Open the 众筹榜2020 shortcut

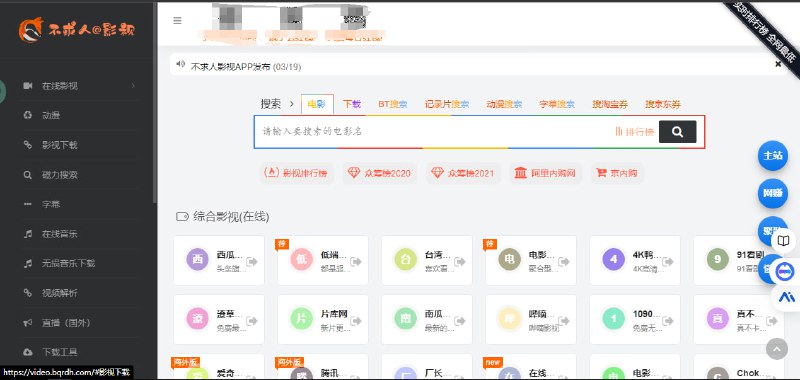(x=380, y=173)
